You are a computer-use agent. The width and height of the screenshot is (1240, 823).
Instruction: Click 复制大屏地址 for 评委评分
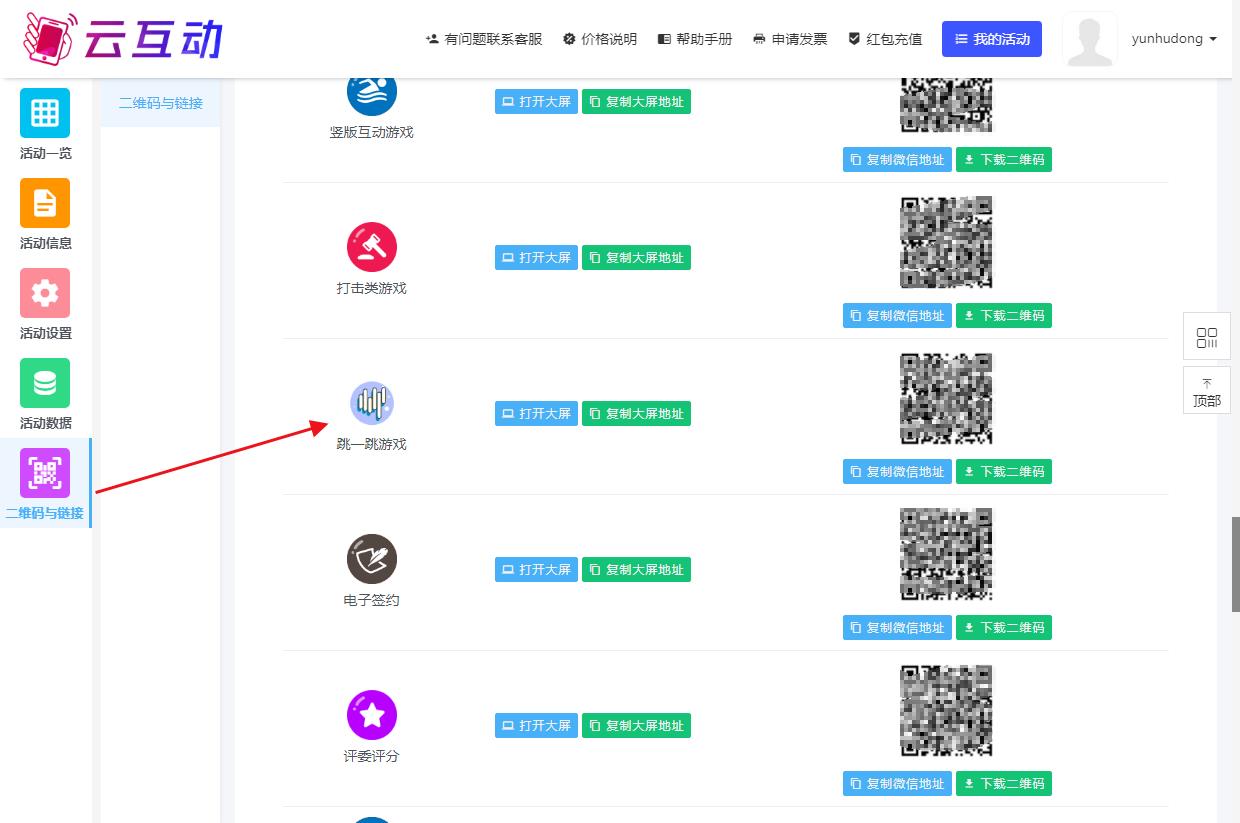click(x=636, y=726)
